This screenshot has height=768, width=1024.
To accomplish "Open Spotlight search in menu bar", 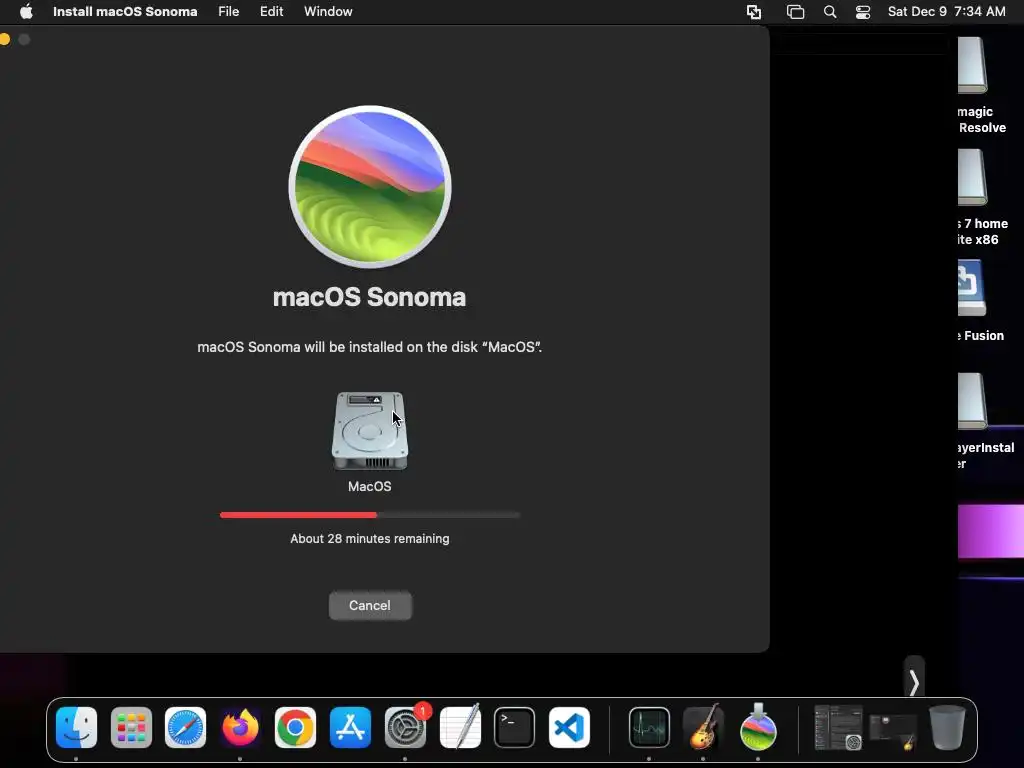I will (x=829, y=12).
